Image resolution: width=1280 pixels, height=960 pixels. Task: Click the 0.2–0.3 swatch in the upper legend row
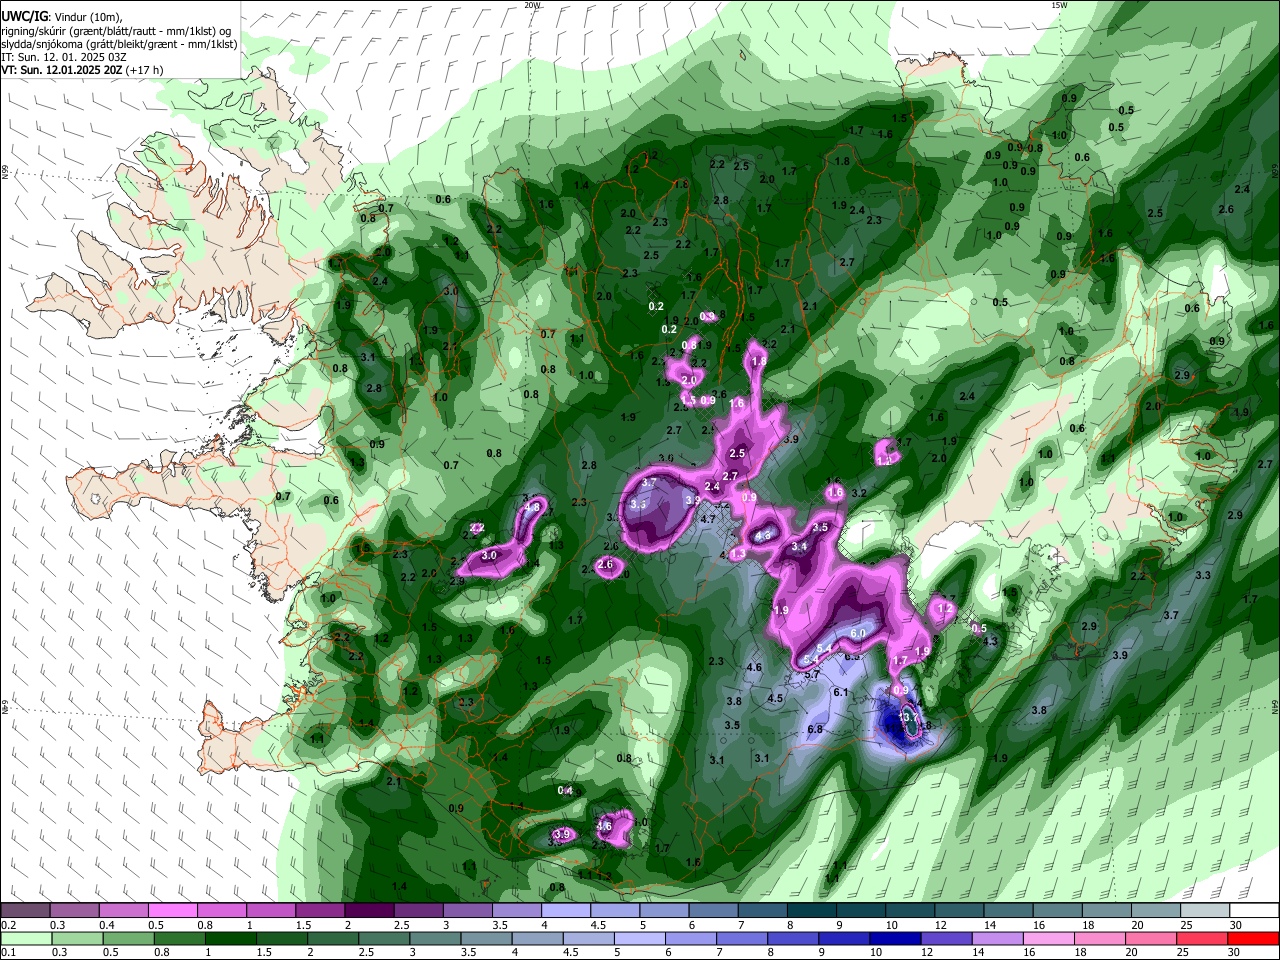point(25,910)
